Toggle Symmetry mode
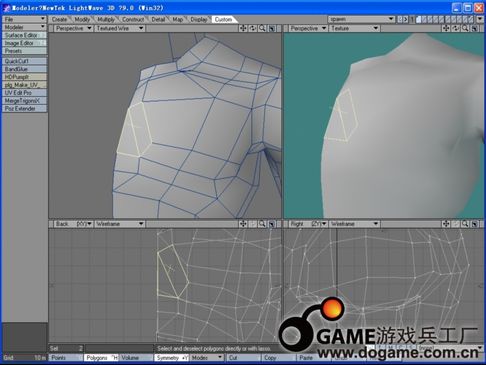Viewport: 486px width, 365px height. 171,358
